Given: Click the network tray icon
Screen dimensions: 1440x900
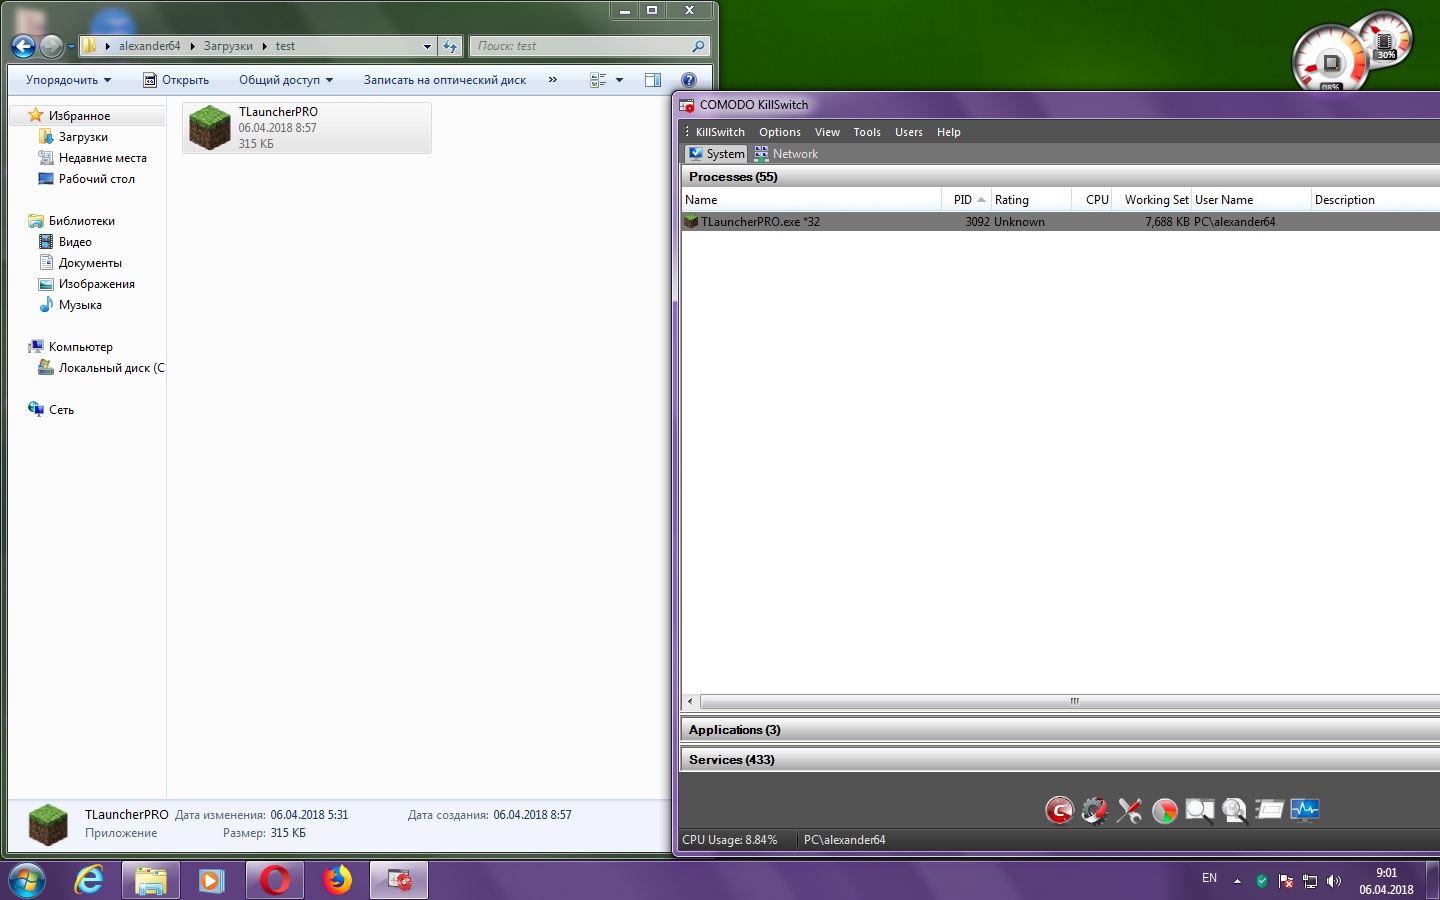Looking at the screenshot, I should (1310, 881).
